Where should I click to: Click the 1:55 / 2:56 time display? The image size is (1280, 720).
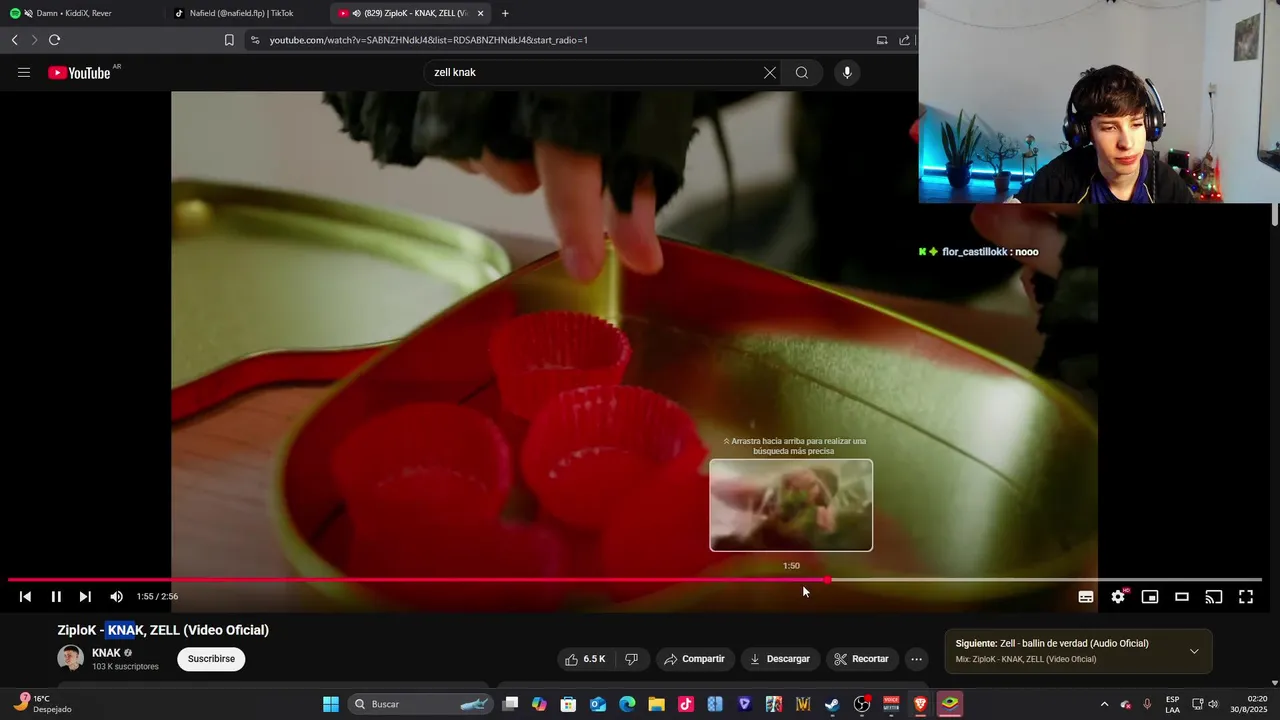(x=158, y=597)
